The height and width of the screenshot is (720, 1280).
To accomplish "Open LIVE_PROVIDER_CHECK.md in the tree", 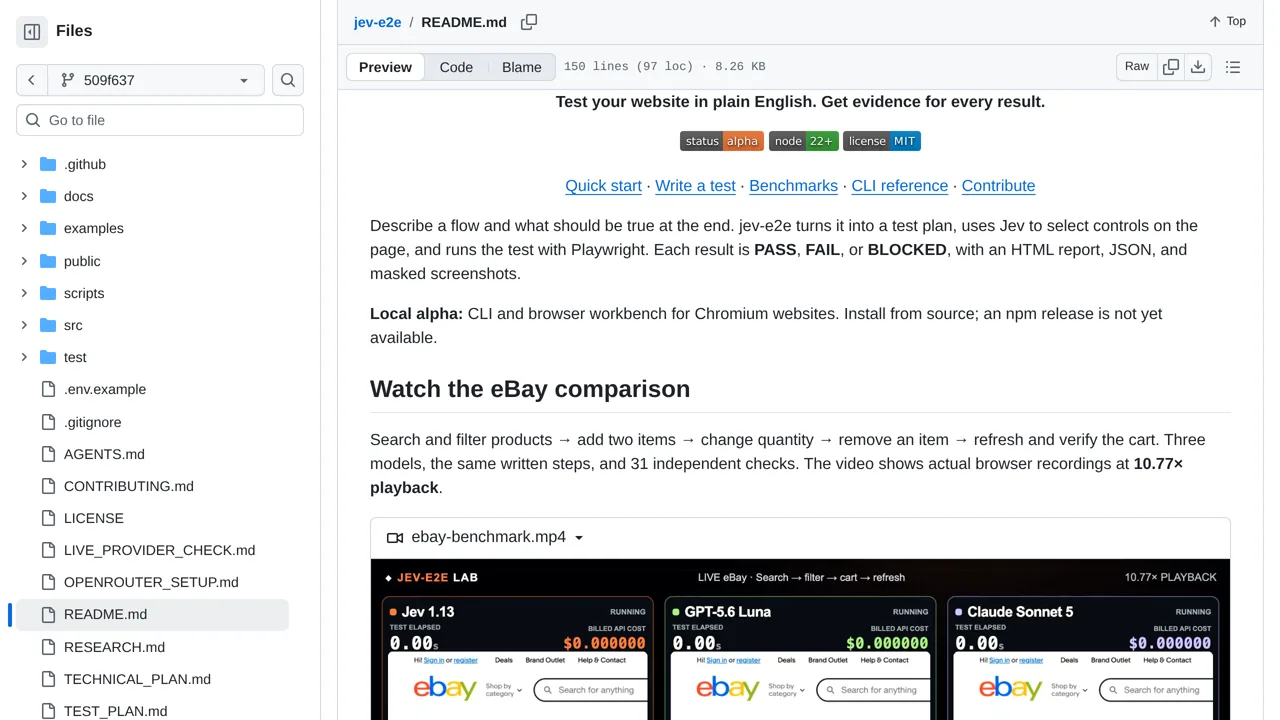I will pyautogui.click(x=159, y=550).
